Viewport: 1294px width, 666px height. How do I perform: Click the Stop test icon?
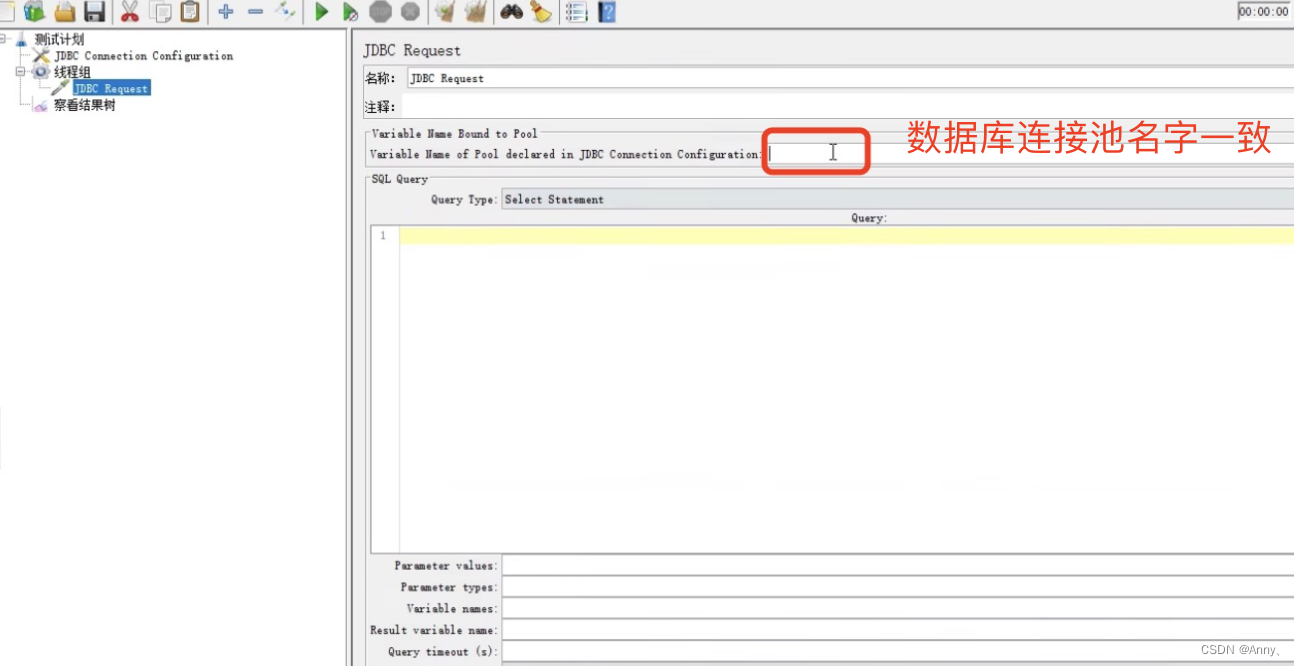[380, 12]
